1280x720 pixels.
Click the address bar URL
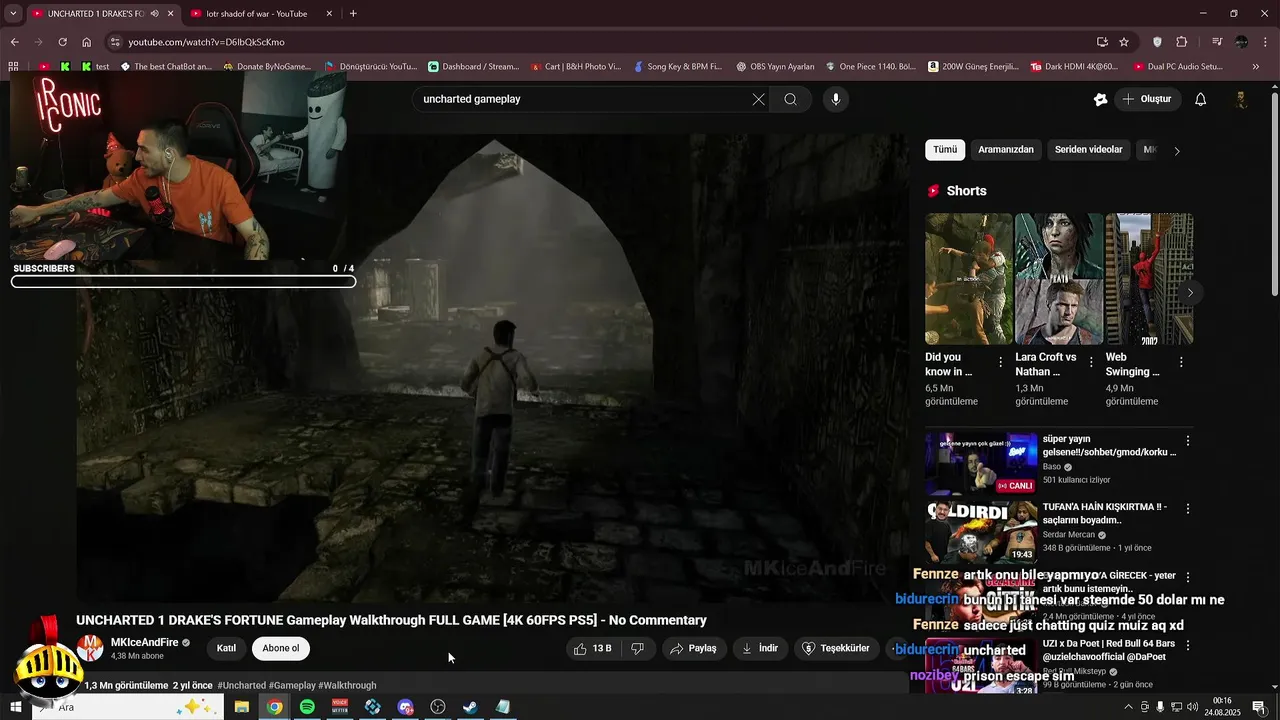click(206, 42)
